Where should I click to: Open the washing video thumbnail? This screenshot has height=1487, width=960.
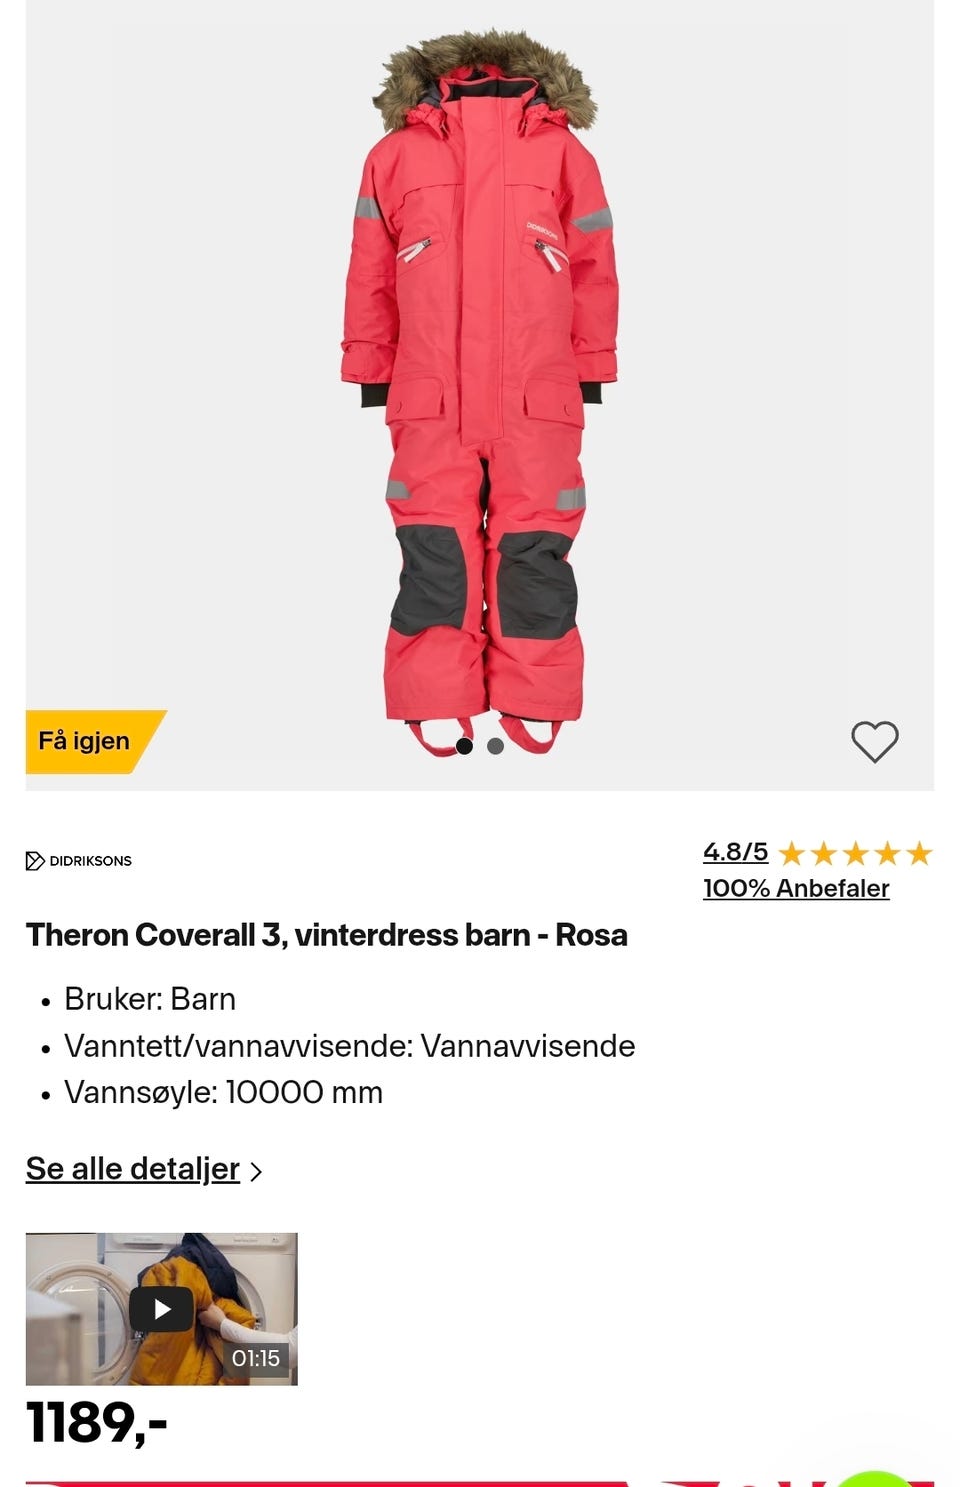pyautogui.click(x=161, y=1309)
